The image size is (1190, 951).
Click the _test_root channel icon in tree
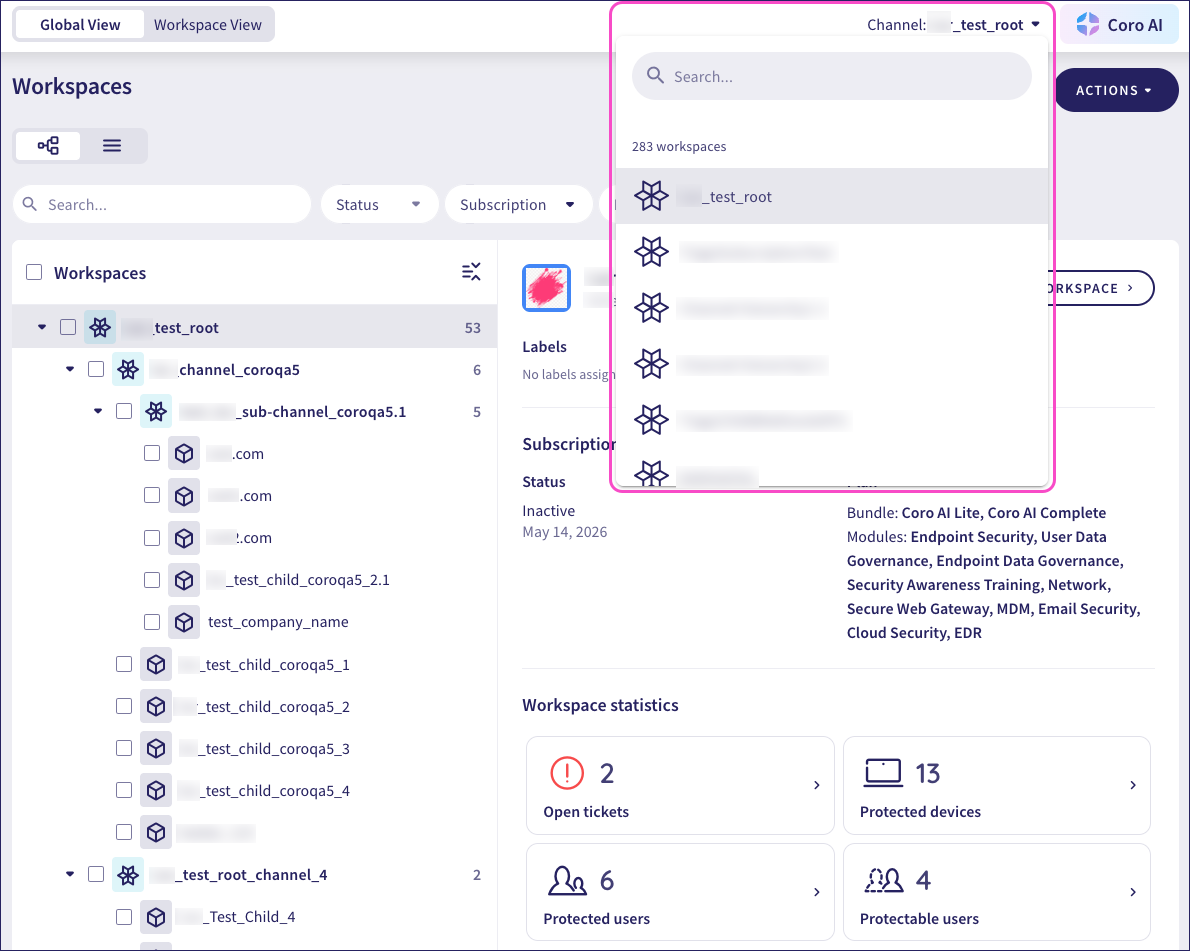[100, 327]
